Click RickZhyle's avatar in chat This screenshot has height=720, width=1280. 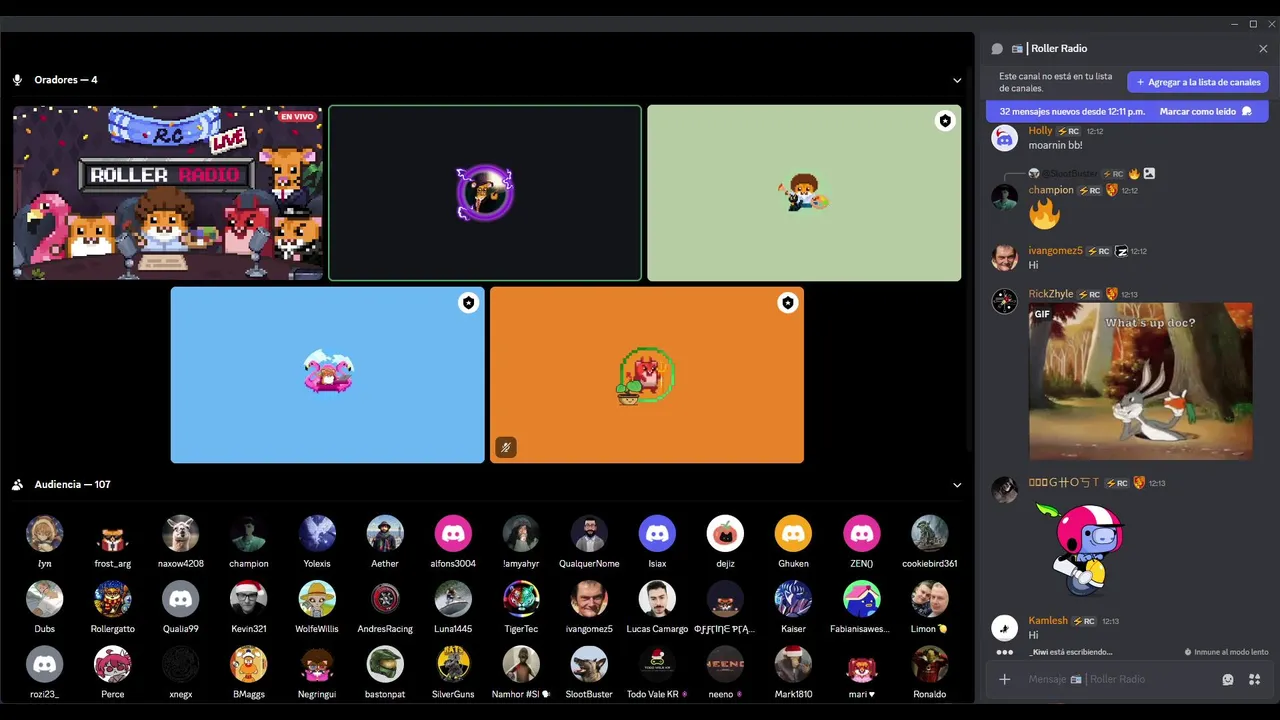[1004, 301]
